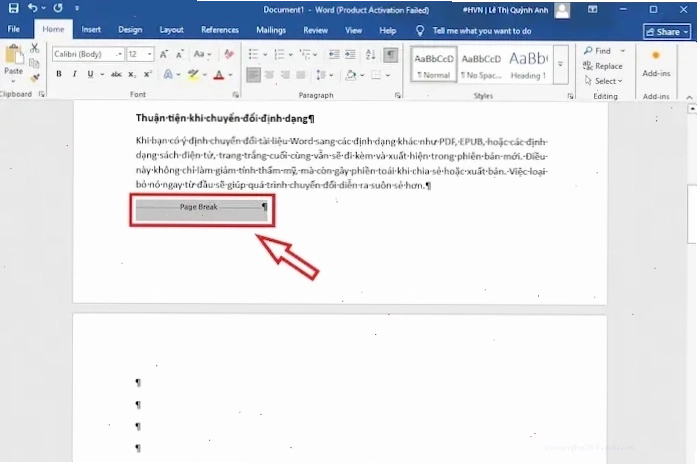Image resolution: width=697 pixels, height=464 pixels.
Task: Go to the References tab
Action: click(220, 30)
